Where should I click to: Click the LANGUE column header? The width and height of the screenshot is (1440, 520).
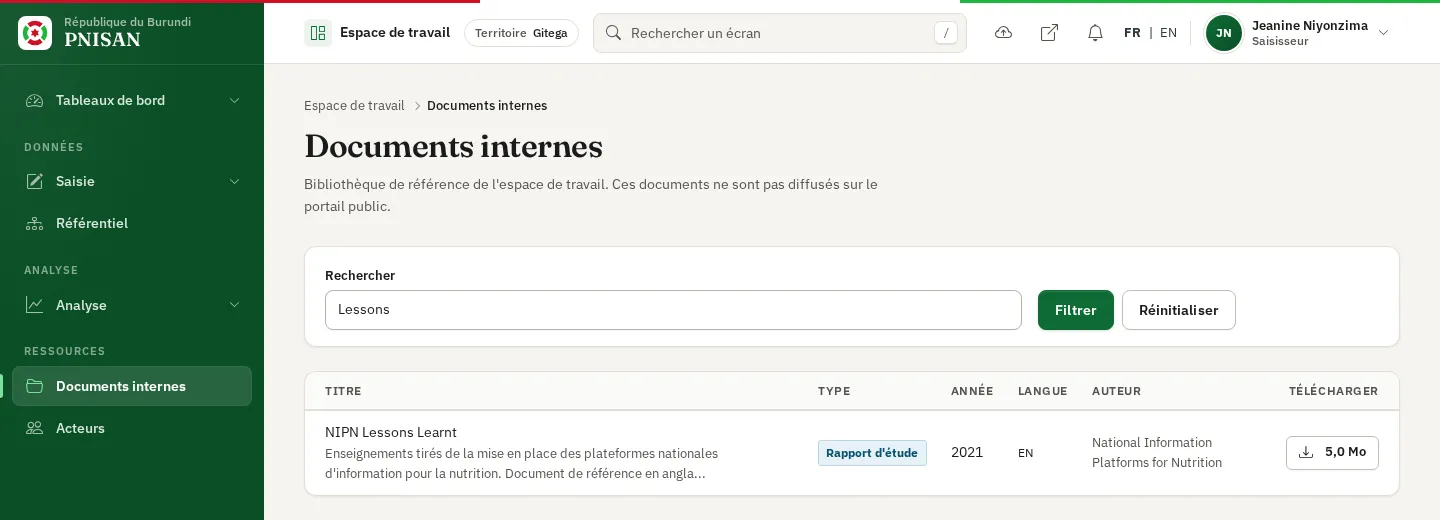pos(1043,391)
